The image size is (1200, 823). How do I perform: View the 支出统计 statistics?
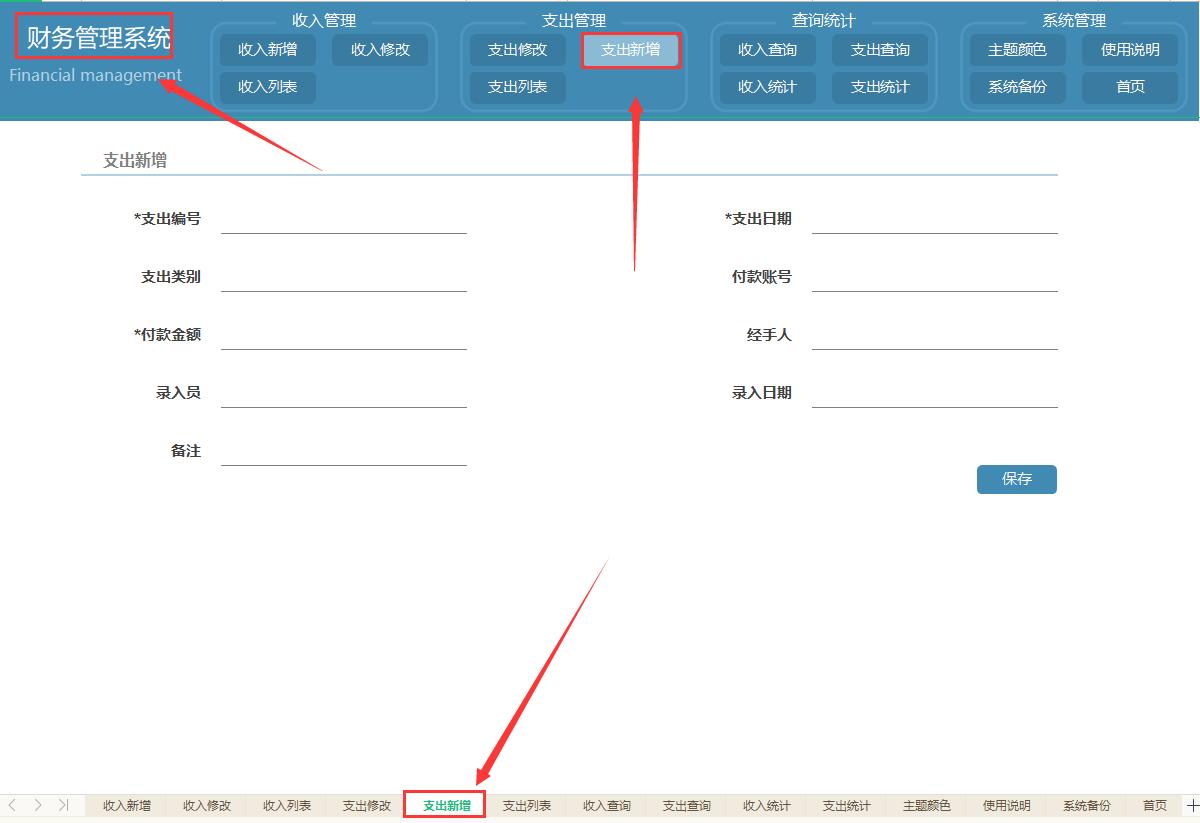pos(881,87)
